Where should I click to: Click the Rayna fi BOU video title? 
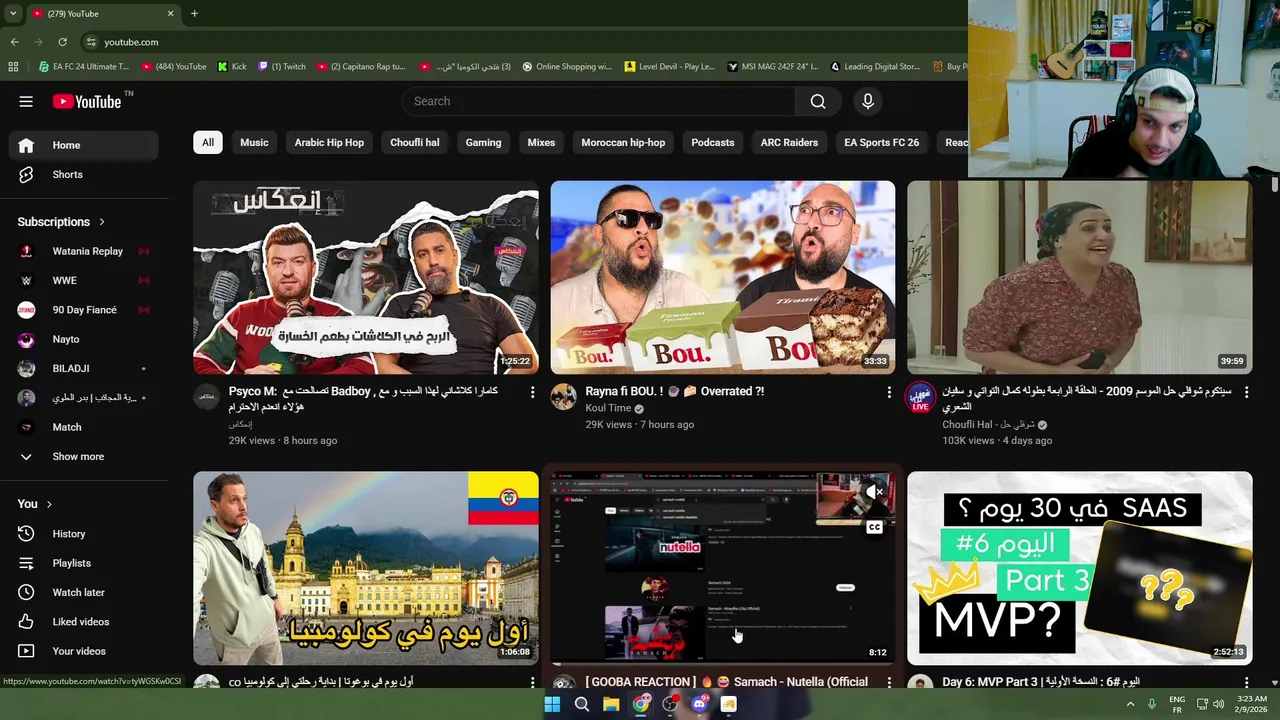coord(675,392)
